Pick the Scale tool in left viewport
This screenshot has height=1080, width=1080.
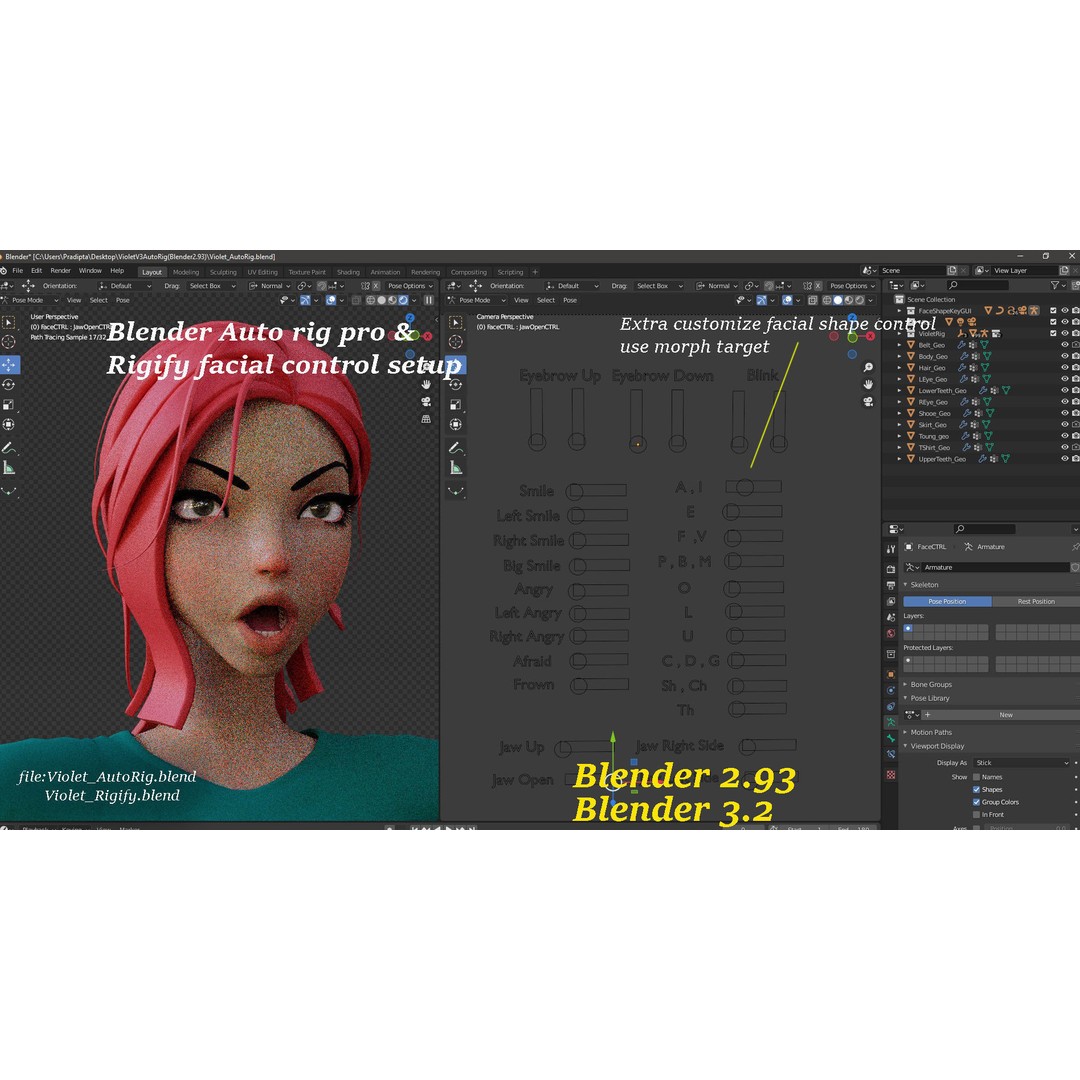[9, 405]
